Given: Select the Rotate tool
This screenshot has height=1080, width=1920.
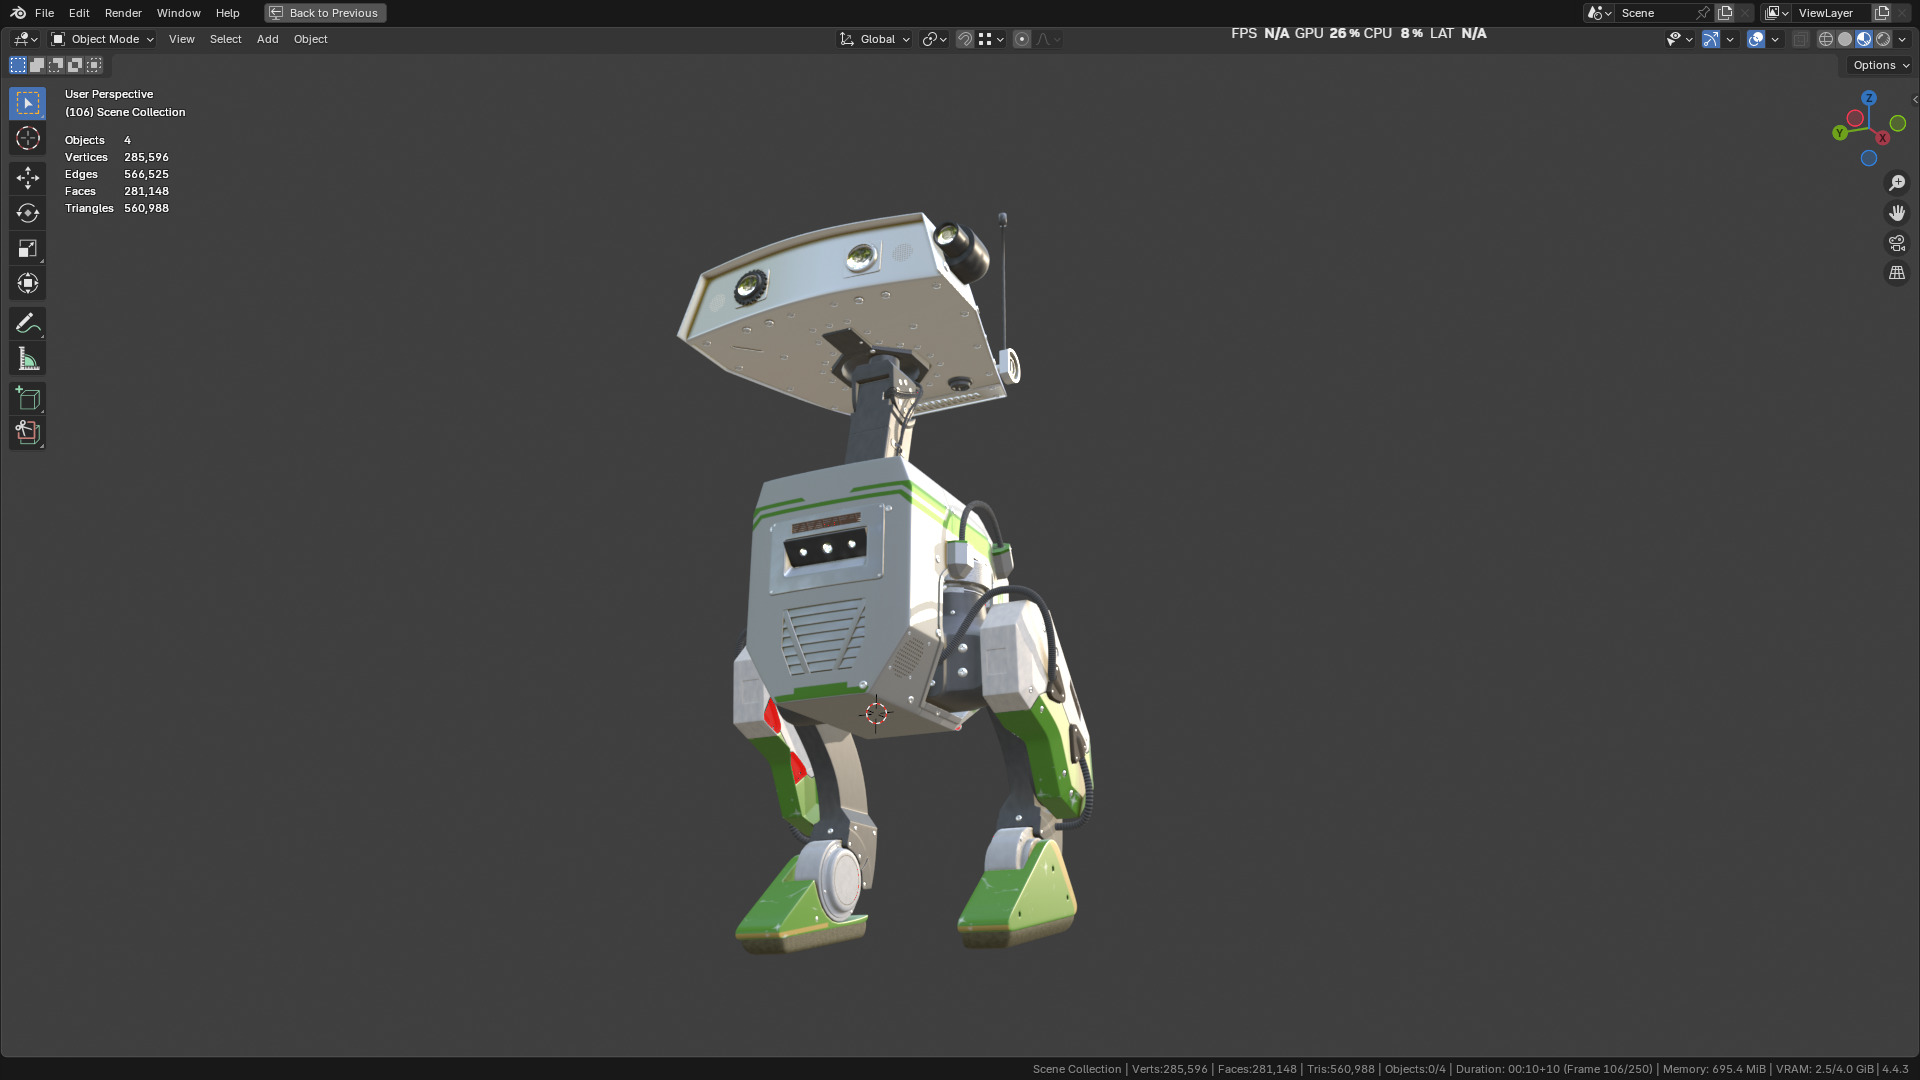Looking at the screenshot, I should 27,213.
